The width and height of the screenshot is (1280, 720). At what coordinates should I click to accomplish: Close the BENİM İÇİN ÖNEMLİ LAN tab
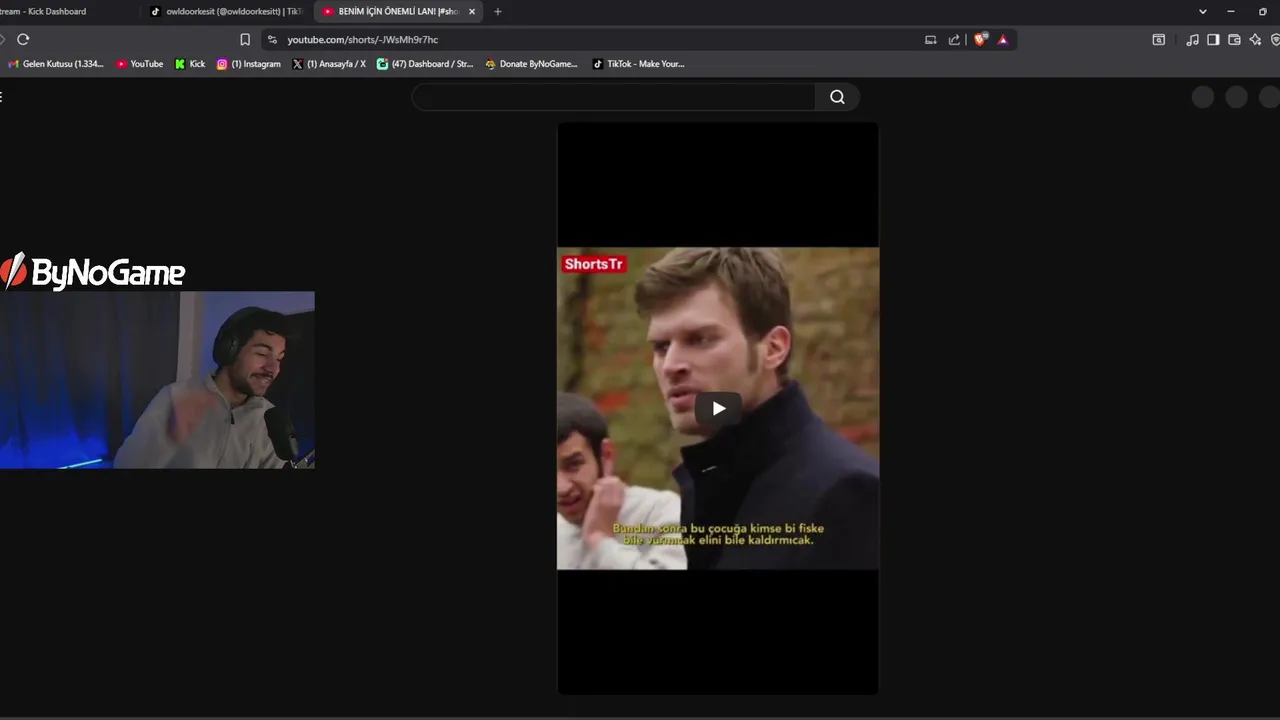pos(472,11)
